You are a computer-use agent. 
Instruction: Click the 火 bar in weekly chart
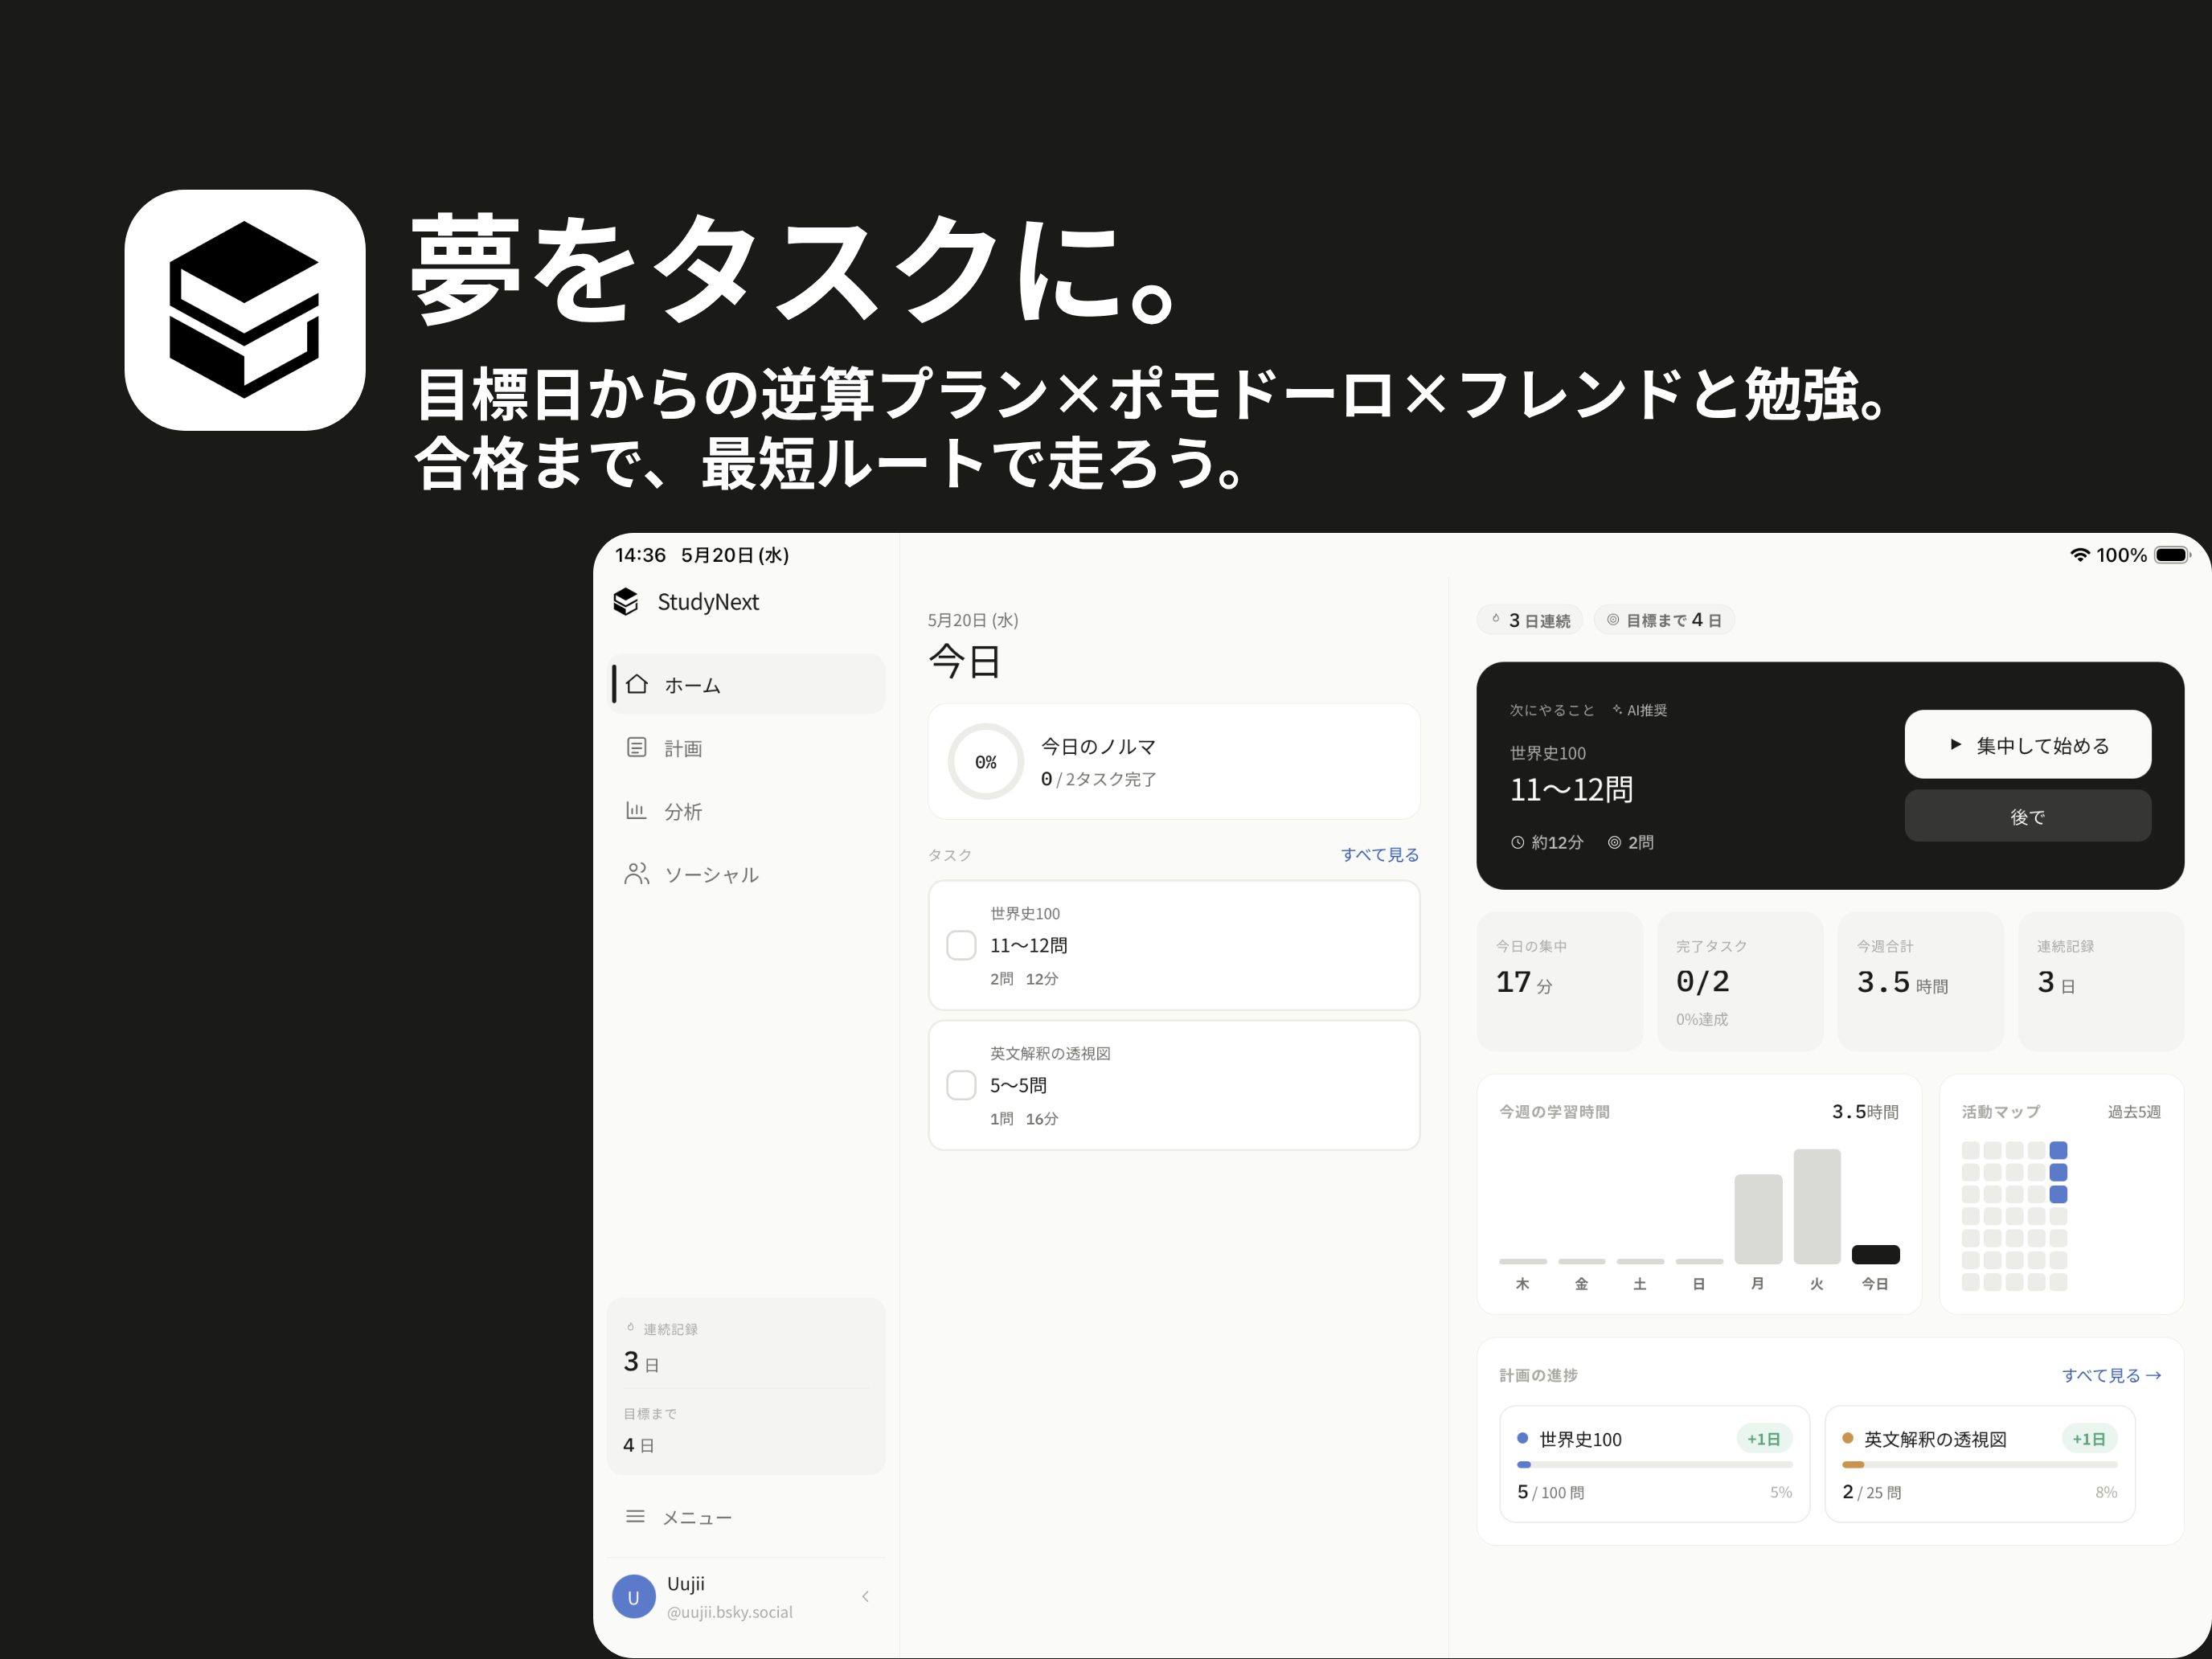click(x=1817, y=1206)
